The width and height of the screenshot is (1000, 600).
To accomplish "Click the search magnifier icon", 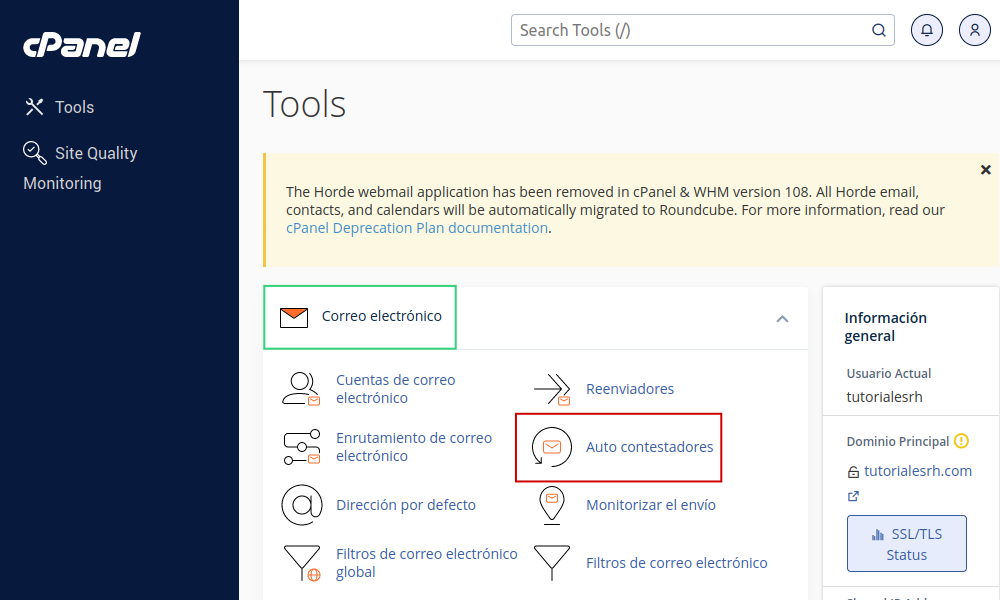I will click(x=879, y=30).
